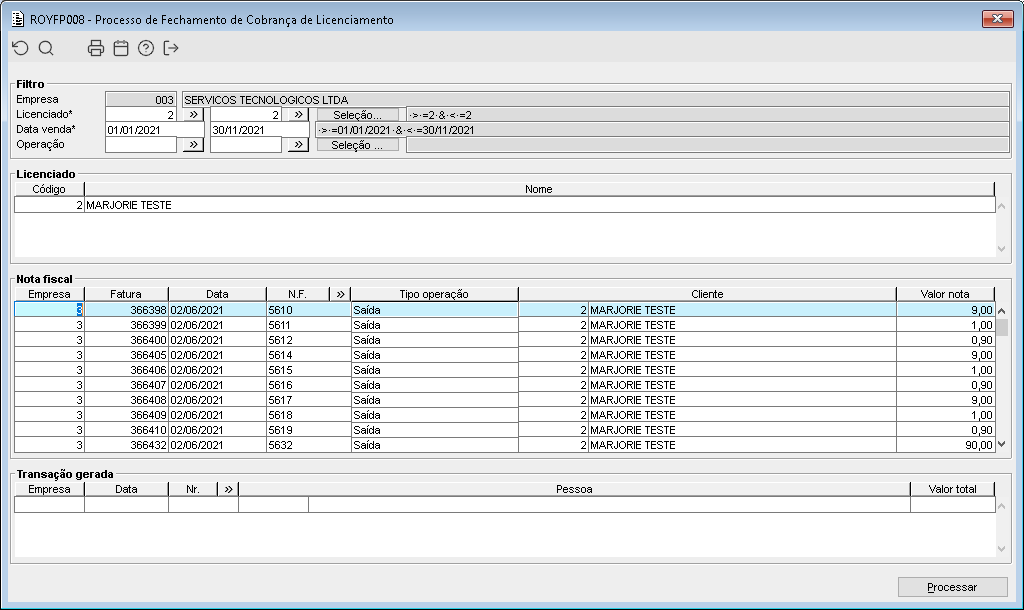
Task: Click the printer icon in toolbar
Action: pos(96,48)
